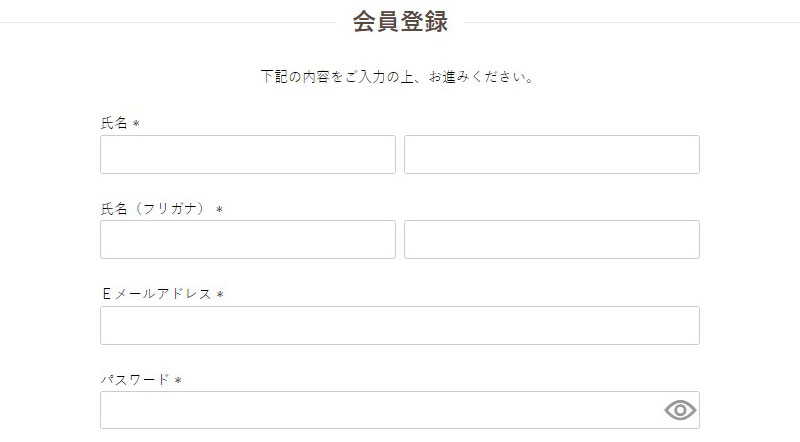Show the password characters
800x442 pixels.
(679, 410)
